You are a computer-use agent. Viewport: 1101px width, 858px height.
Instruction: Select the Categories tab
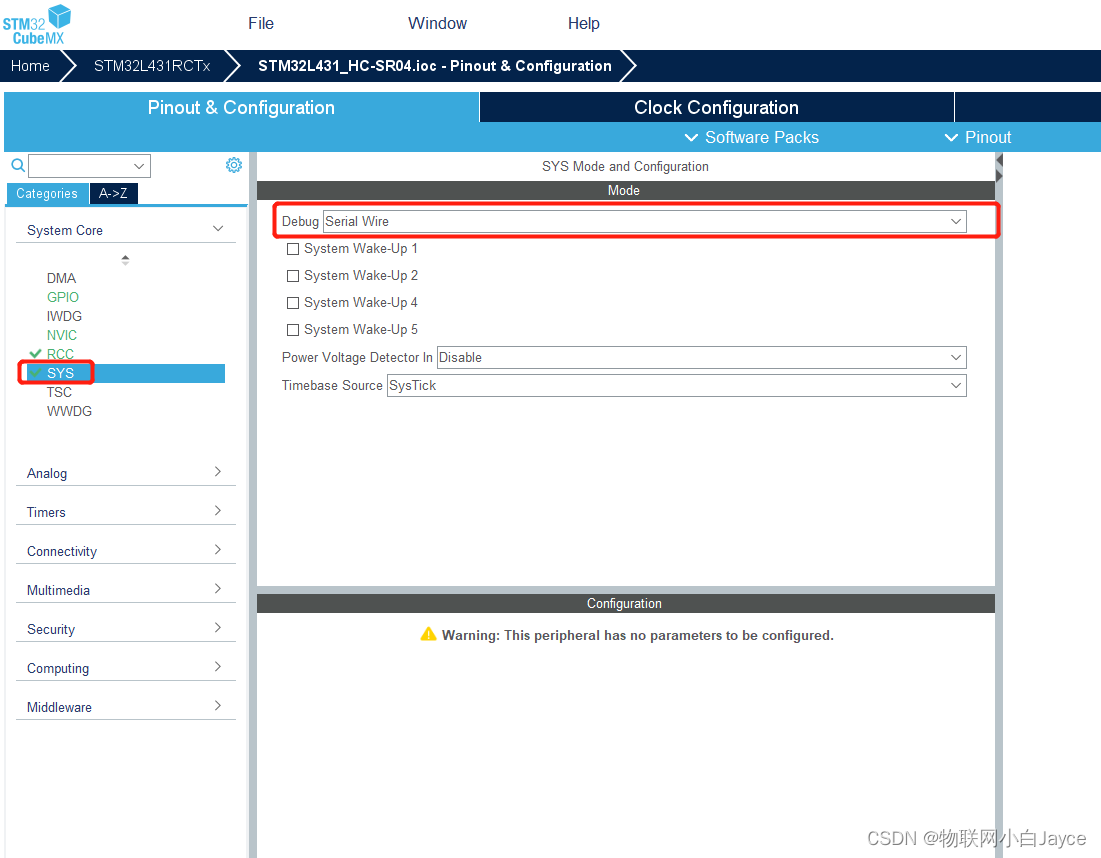pyautogui.click(x=47, y=193)
